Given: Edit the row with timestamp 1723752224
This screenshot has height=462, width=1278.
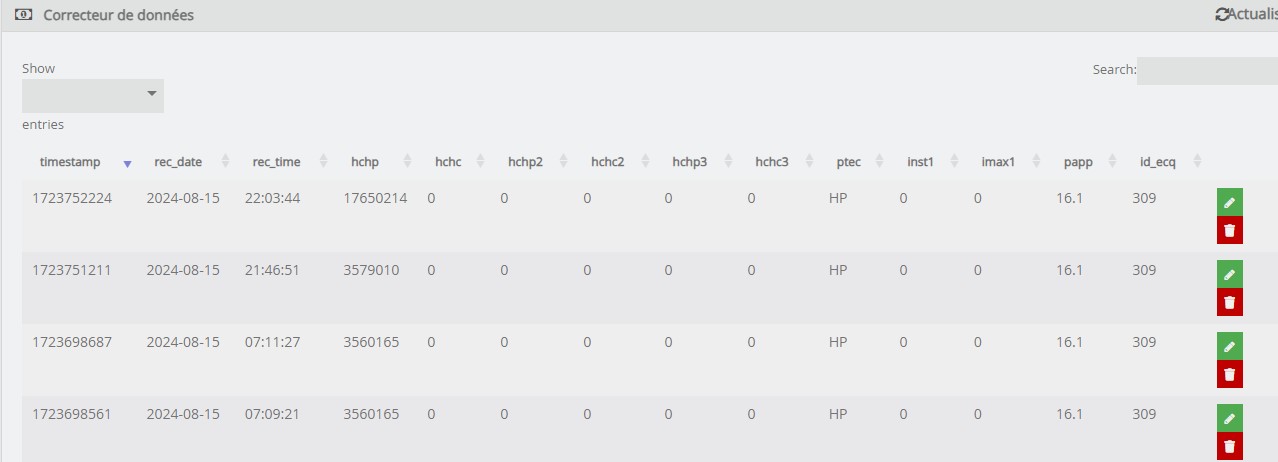Looking at the screenshot, I should 1229,202.
